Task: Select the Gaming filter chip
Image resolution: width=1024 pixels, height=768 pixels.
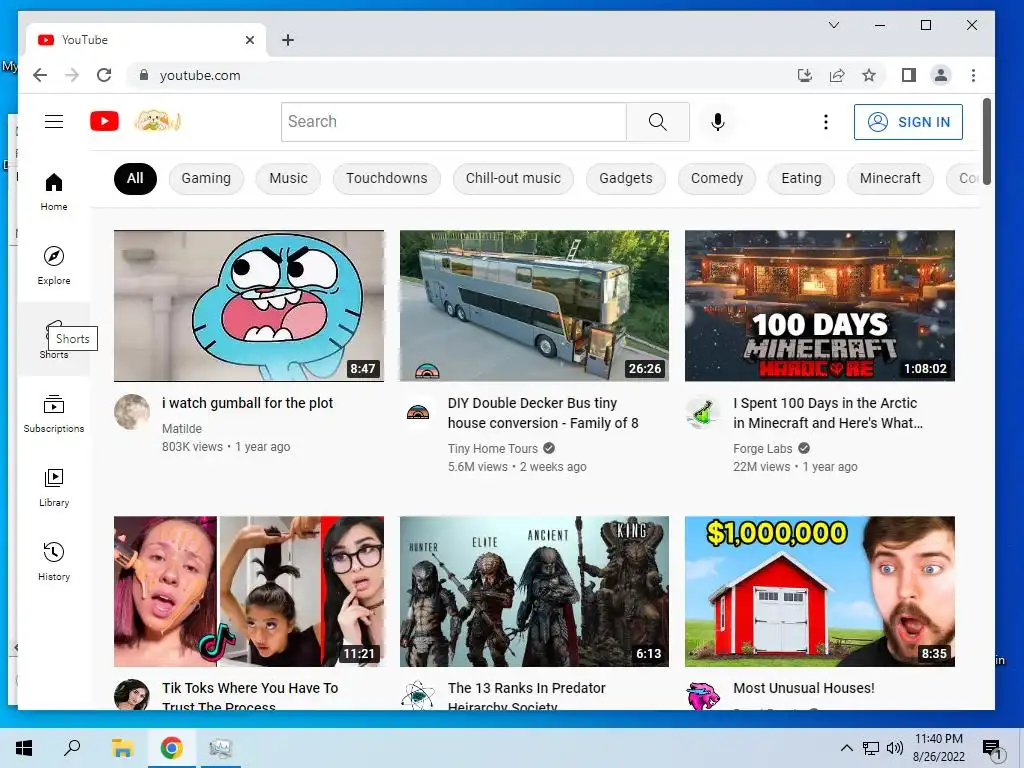Action: coord(206,178)
